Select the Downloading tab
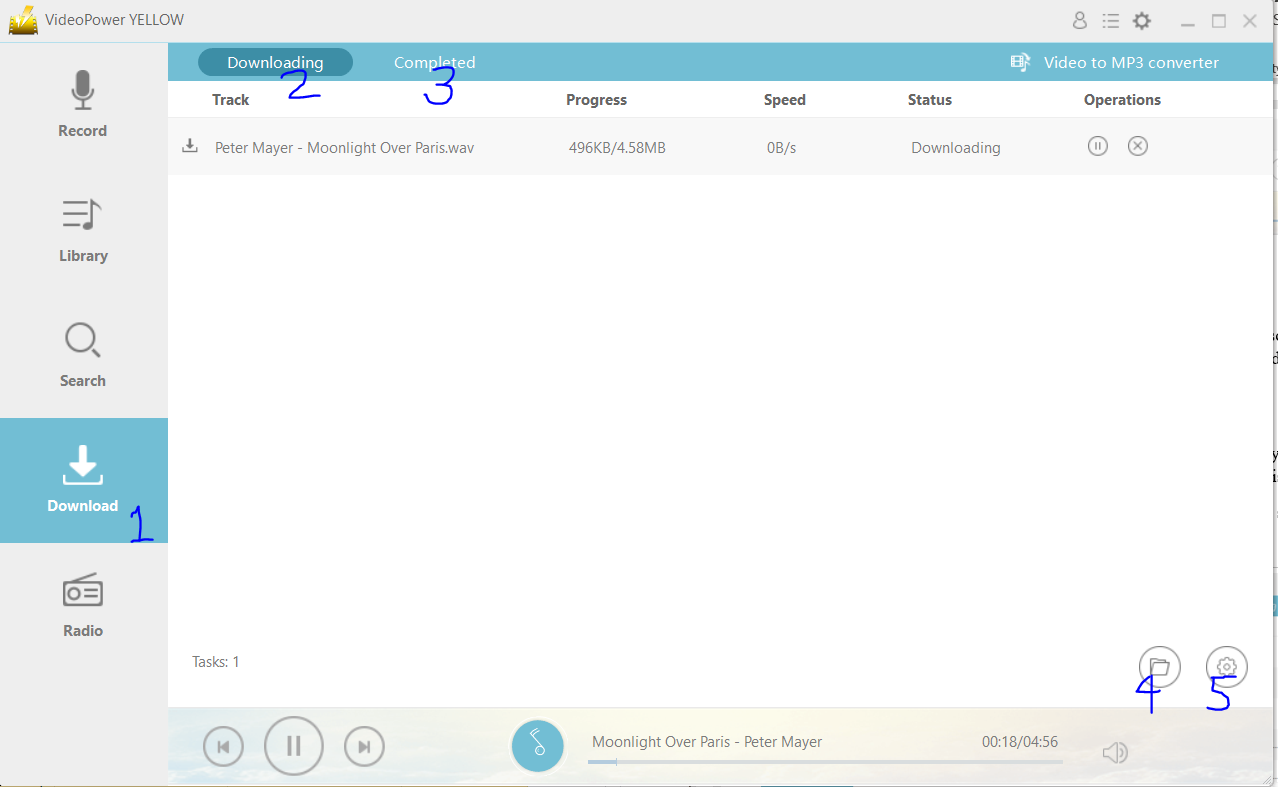The height and width of the screenshot is (787, 1278). coord(275,61)
